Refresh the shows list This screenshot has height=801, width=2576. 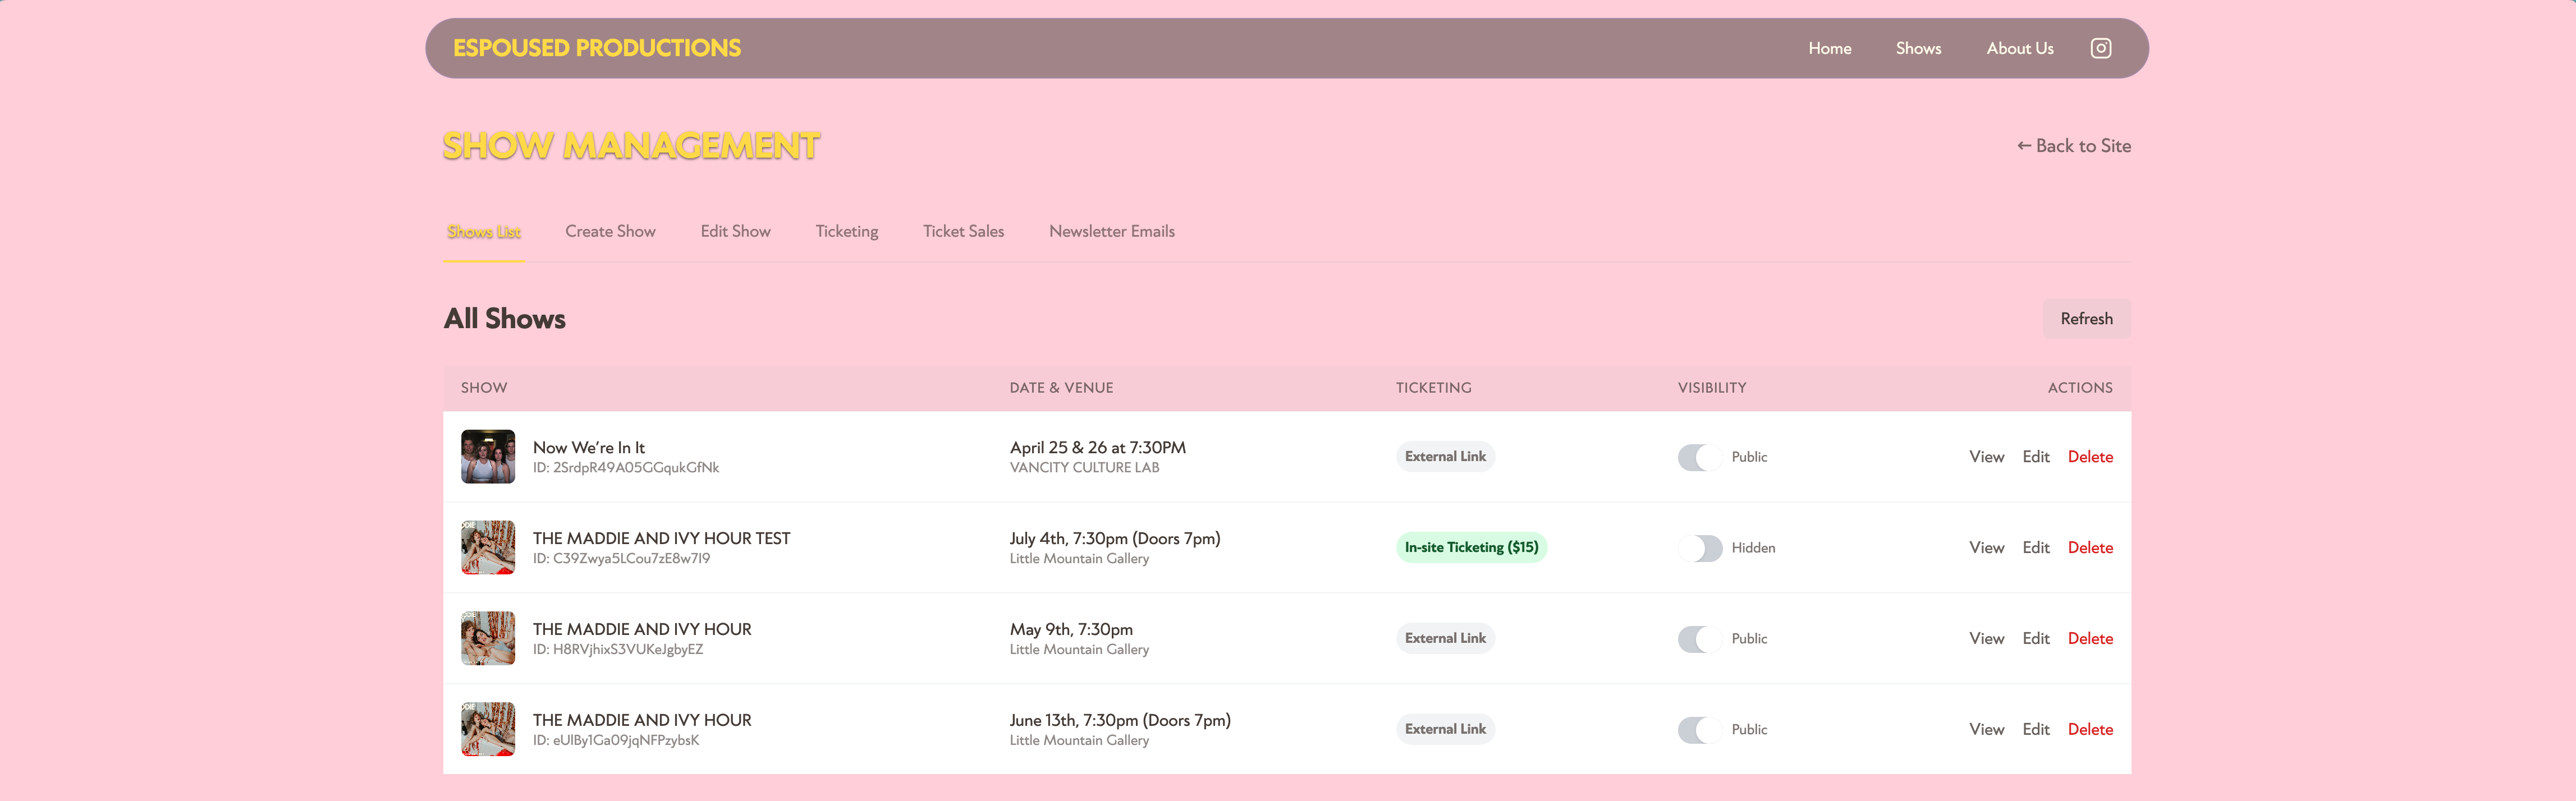point(2086,318)
